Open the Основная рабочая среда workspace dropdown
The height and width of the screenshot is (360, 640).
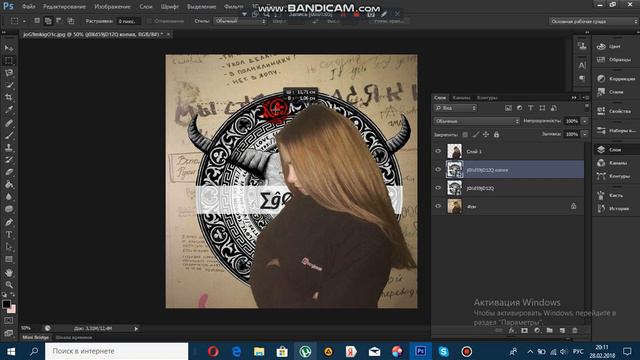(x=594, y=21)
